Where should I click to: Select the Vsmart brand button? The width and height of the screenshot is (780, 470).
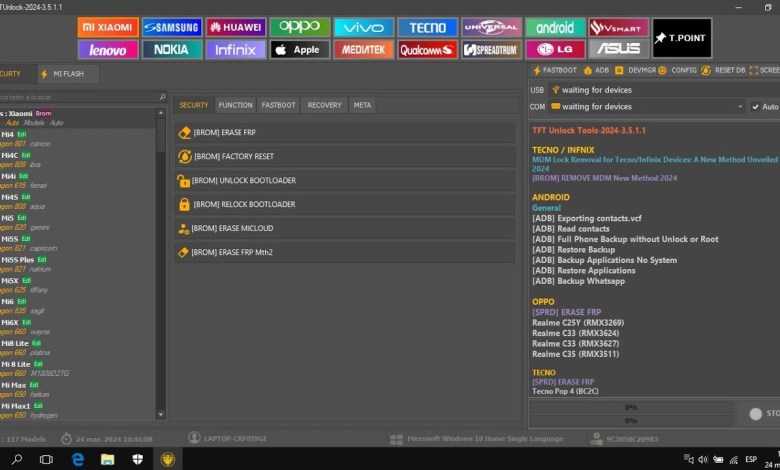[619, 27]
